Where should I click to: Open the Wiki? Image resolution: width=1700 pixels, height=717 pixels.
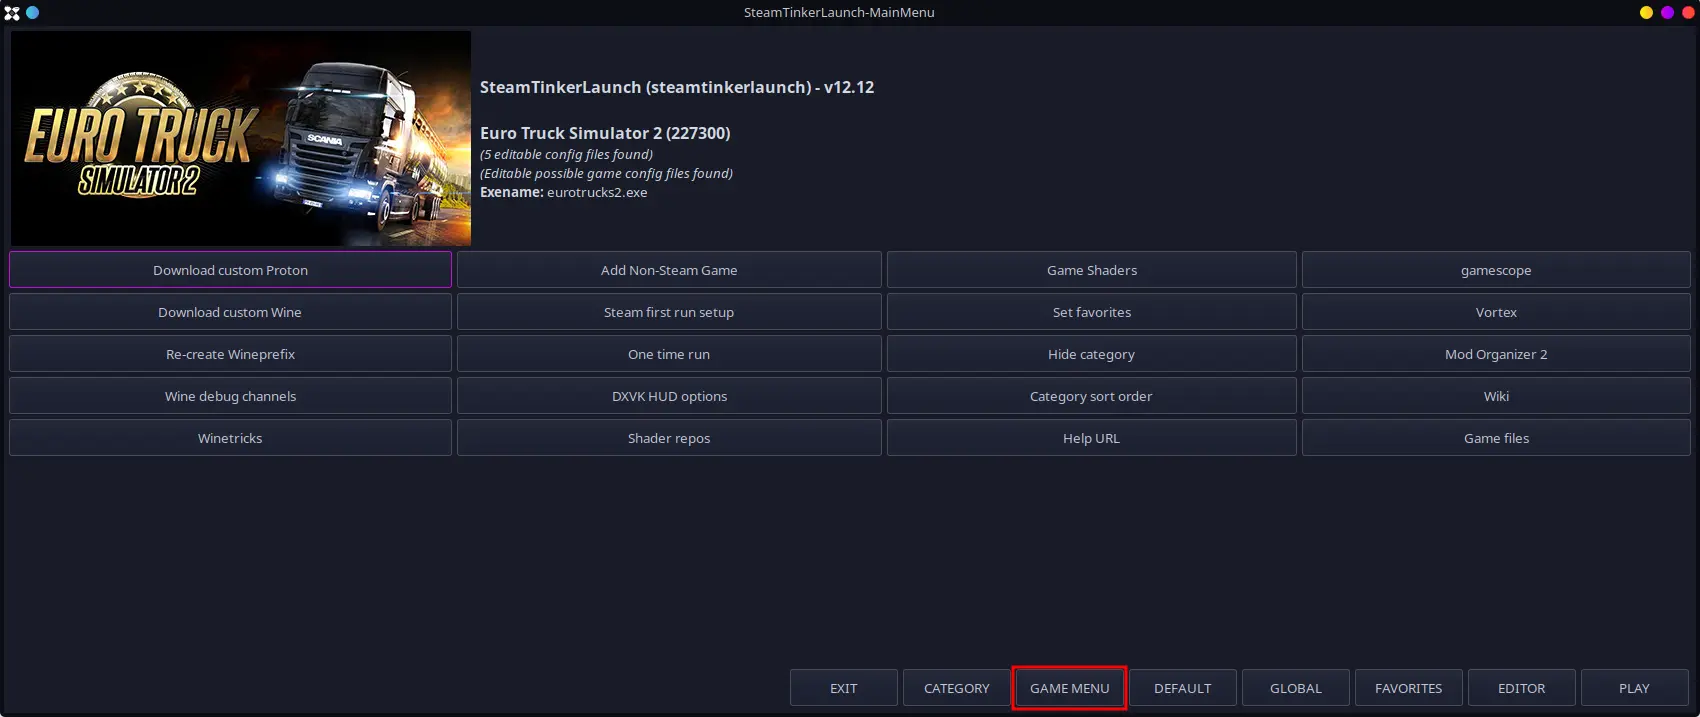click(x=1496, y=396)
